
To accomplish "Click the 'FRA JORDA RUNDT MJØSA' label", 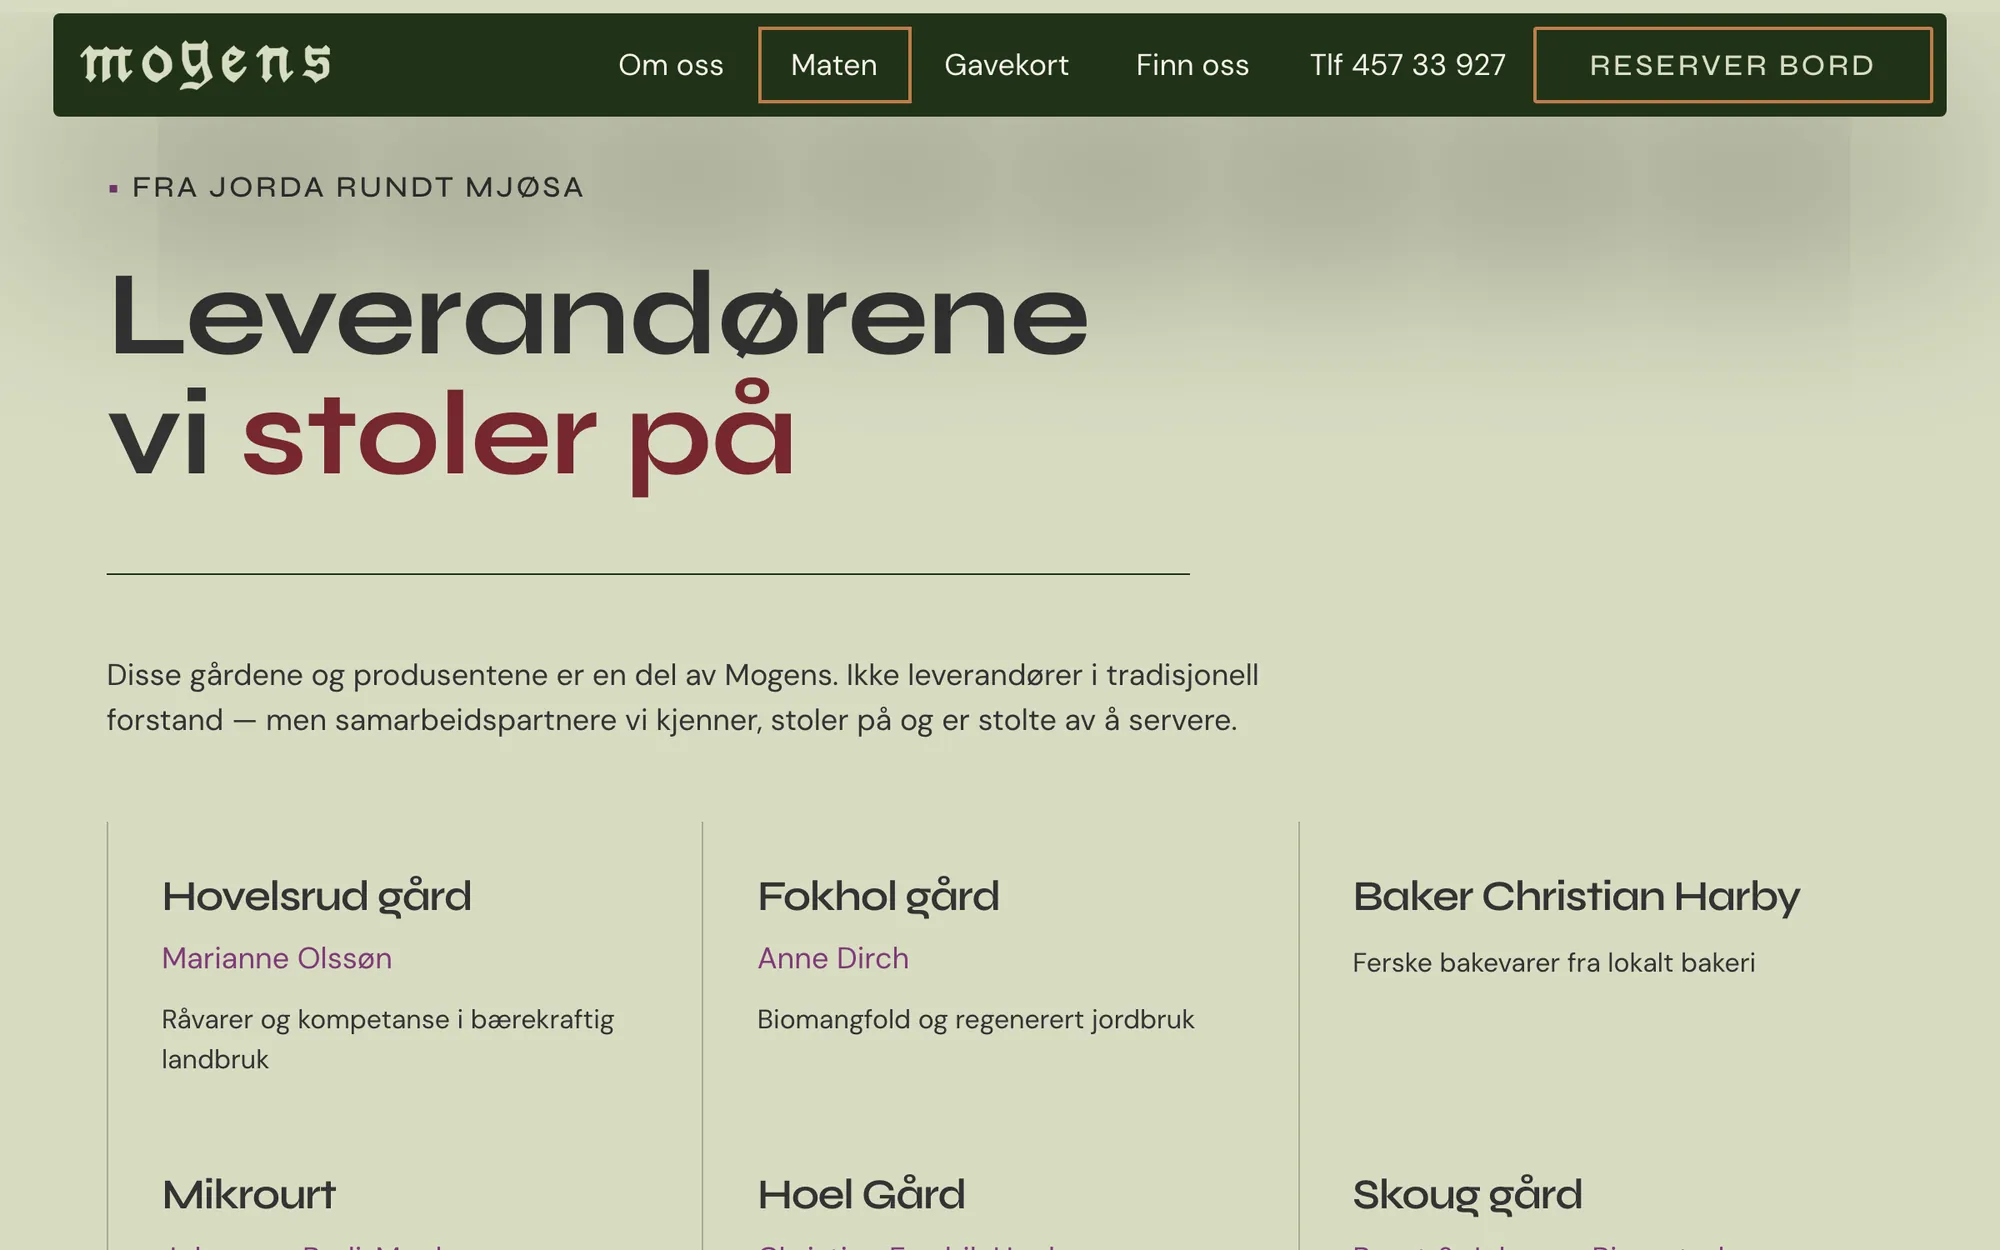I will point(358,187).
